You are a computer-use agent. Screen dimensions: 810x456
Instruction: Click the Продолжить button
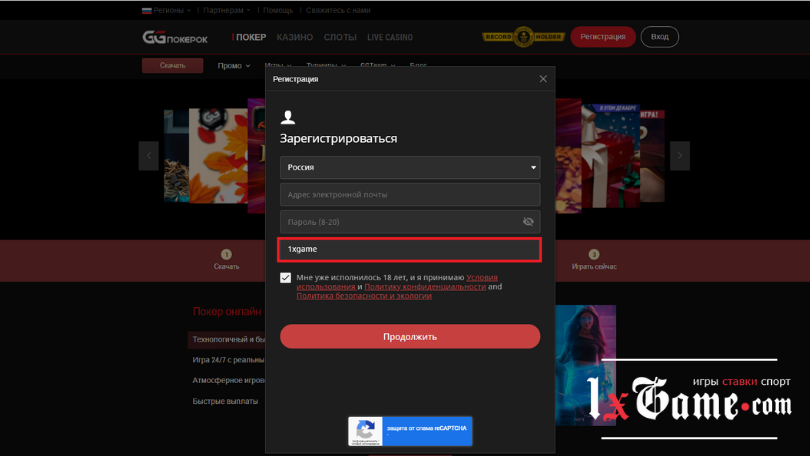coord(410,337)
